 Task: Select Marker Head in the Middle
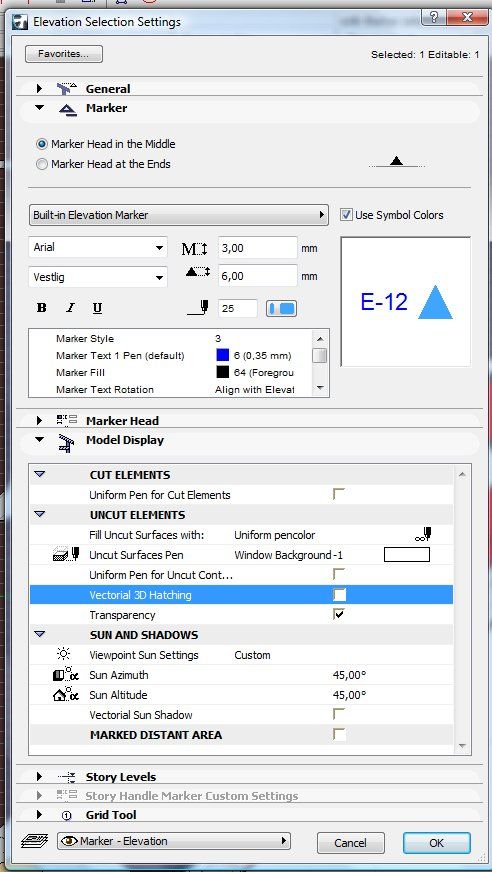42,144
